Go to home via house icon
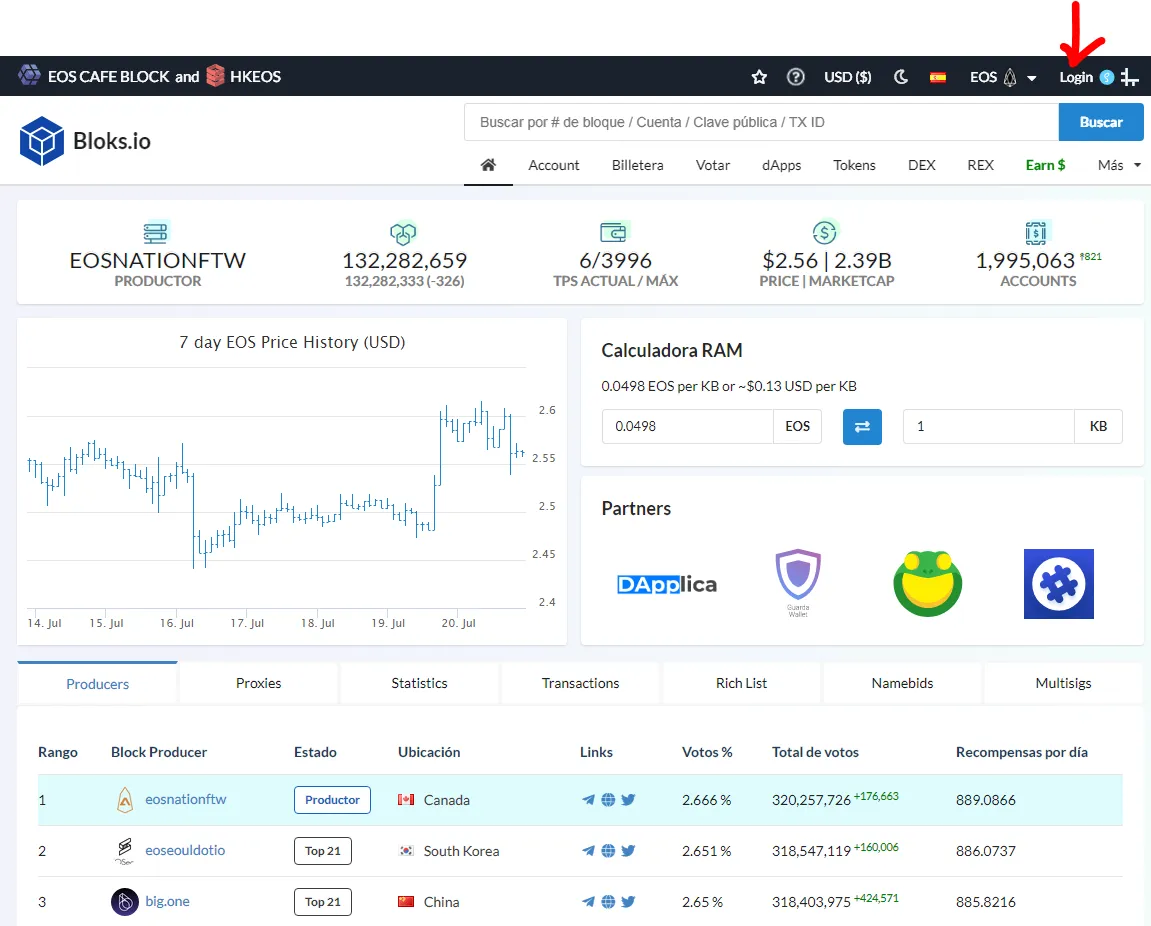1151x926 pixels. (x=488, y=165)
